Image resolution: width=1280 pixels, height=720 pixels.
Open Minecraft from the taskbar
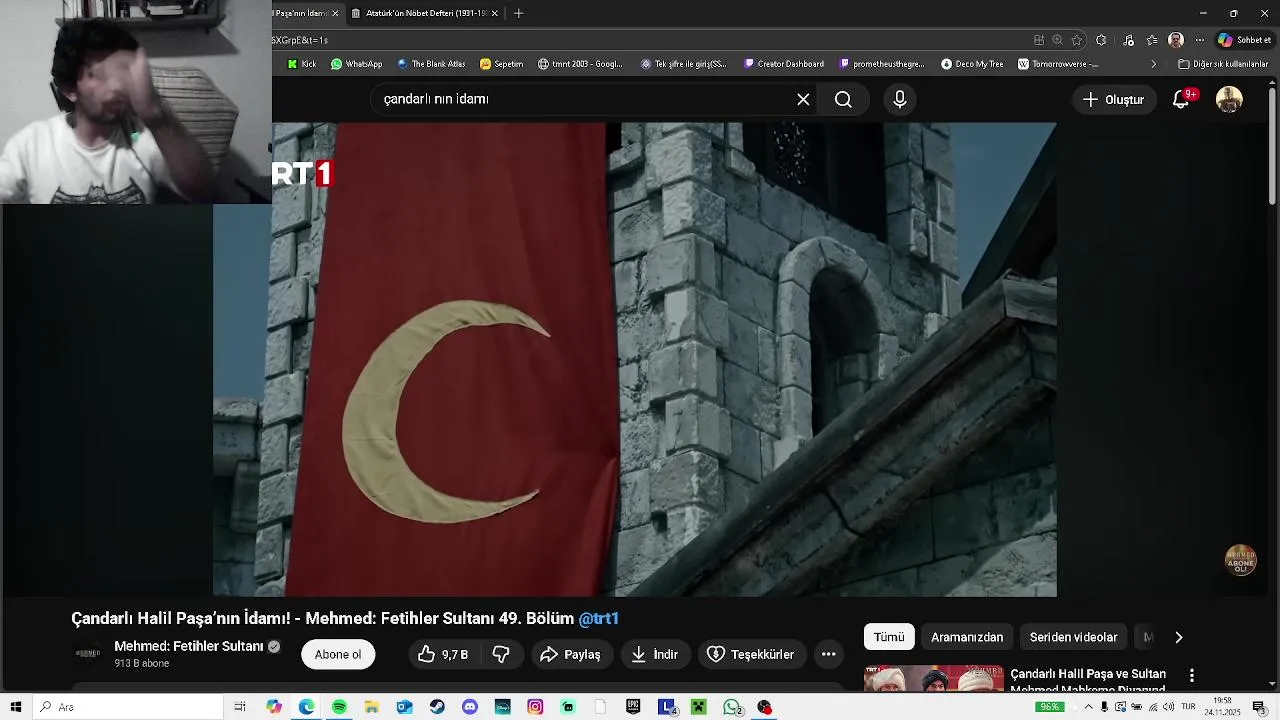tap(698, 707)
